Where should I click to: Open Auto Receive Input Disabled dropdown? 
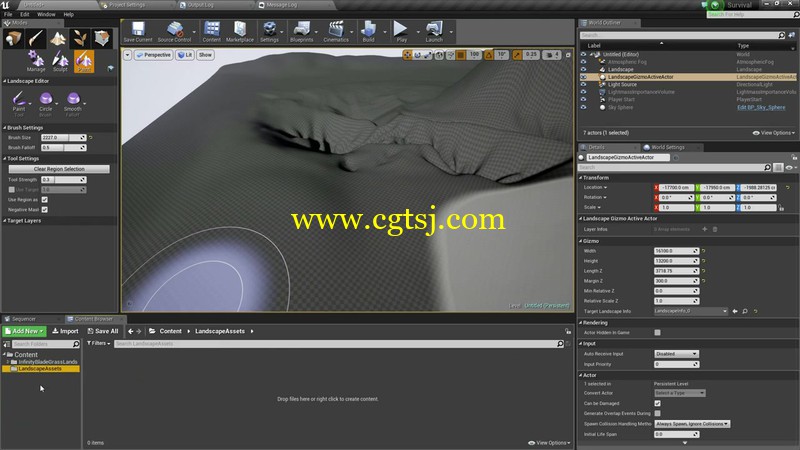pyautogui.click(x=676, y=354)
